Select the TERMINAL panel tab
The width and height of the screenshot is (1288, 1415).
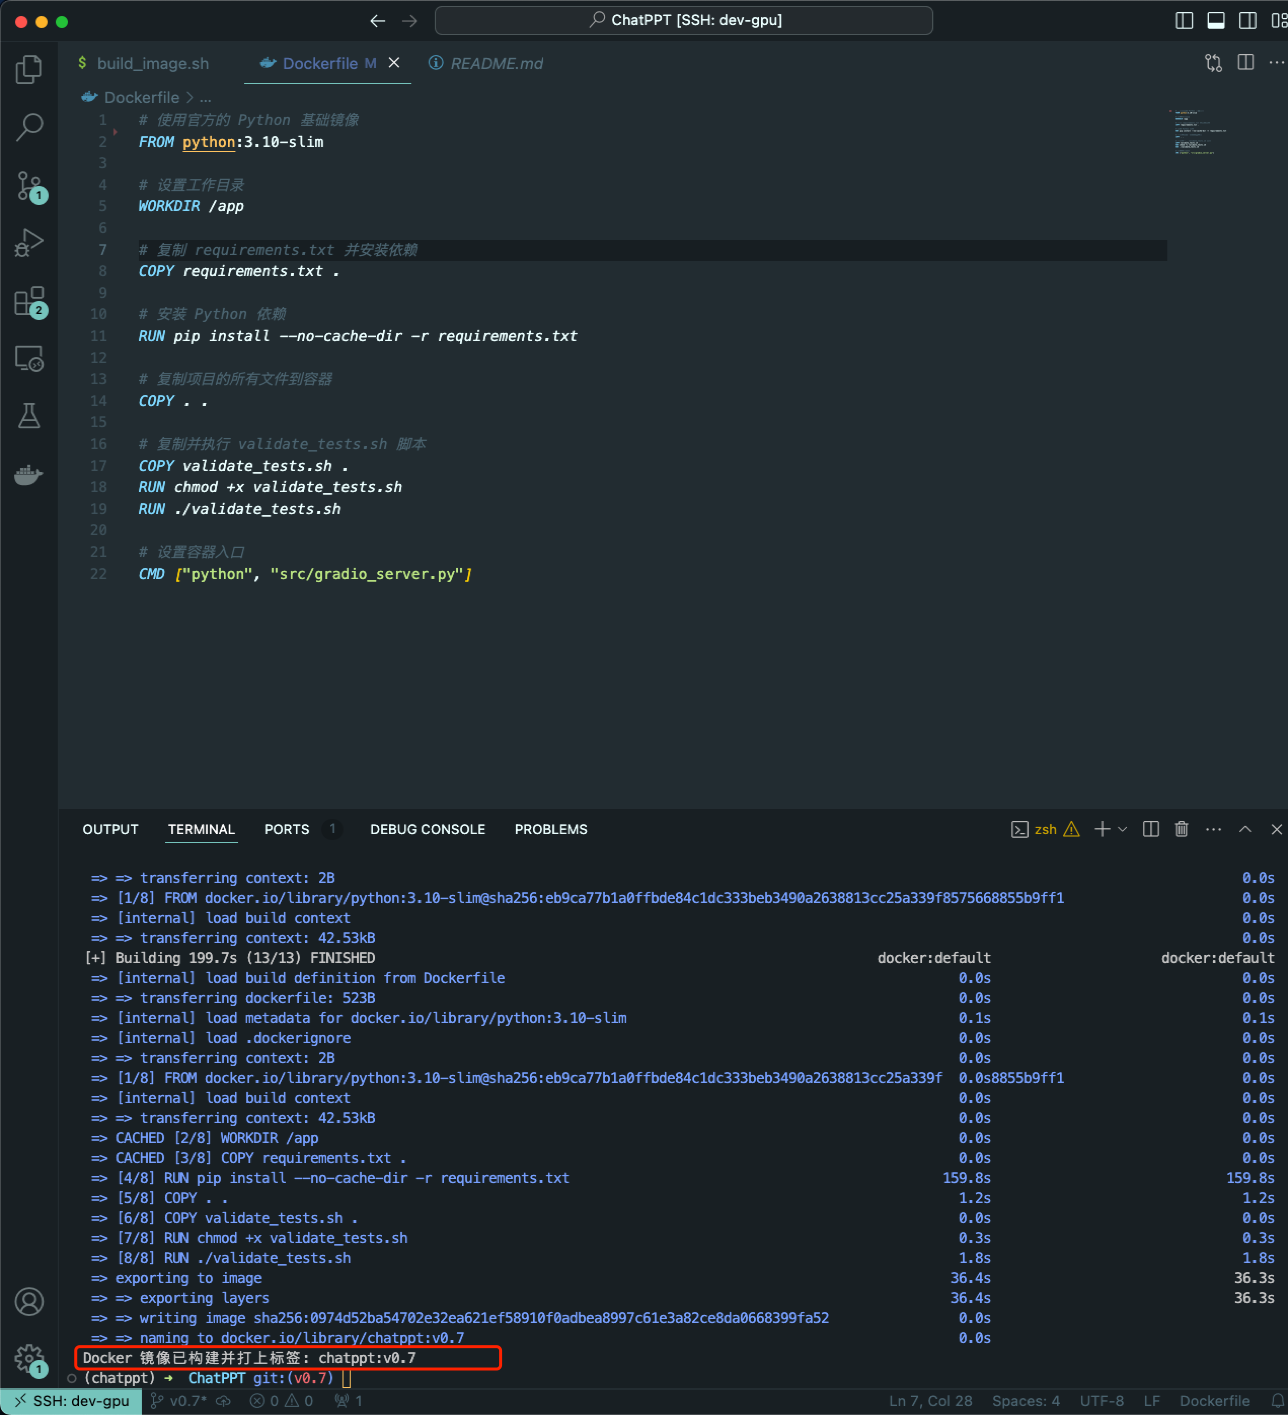click(201, 829)
